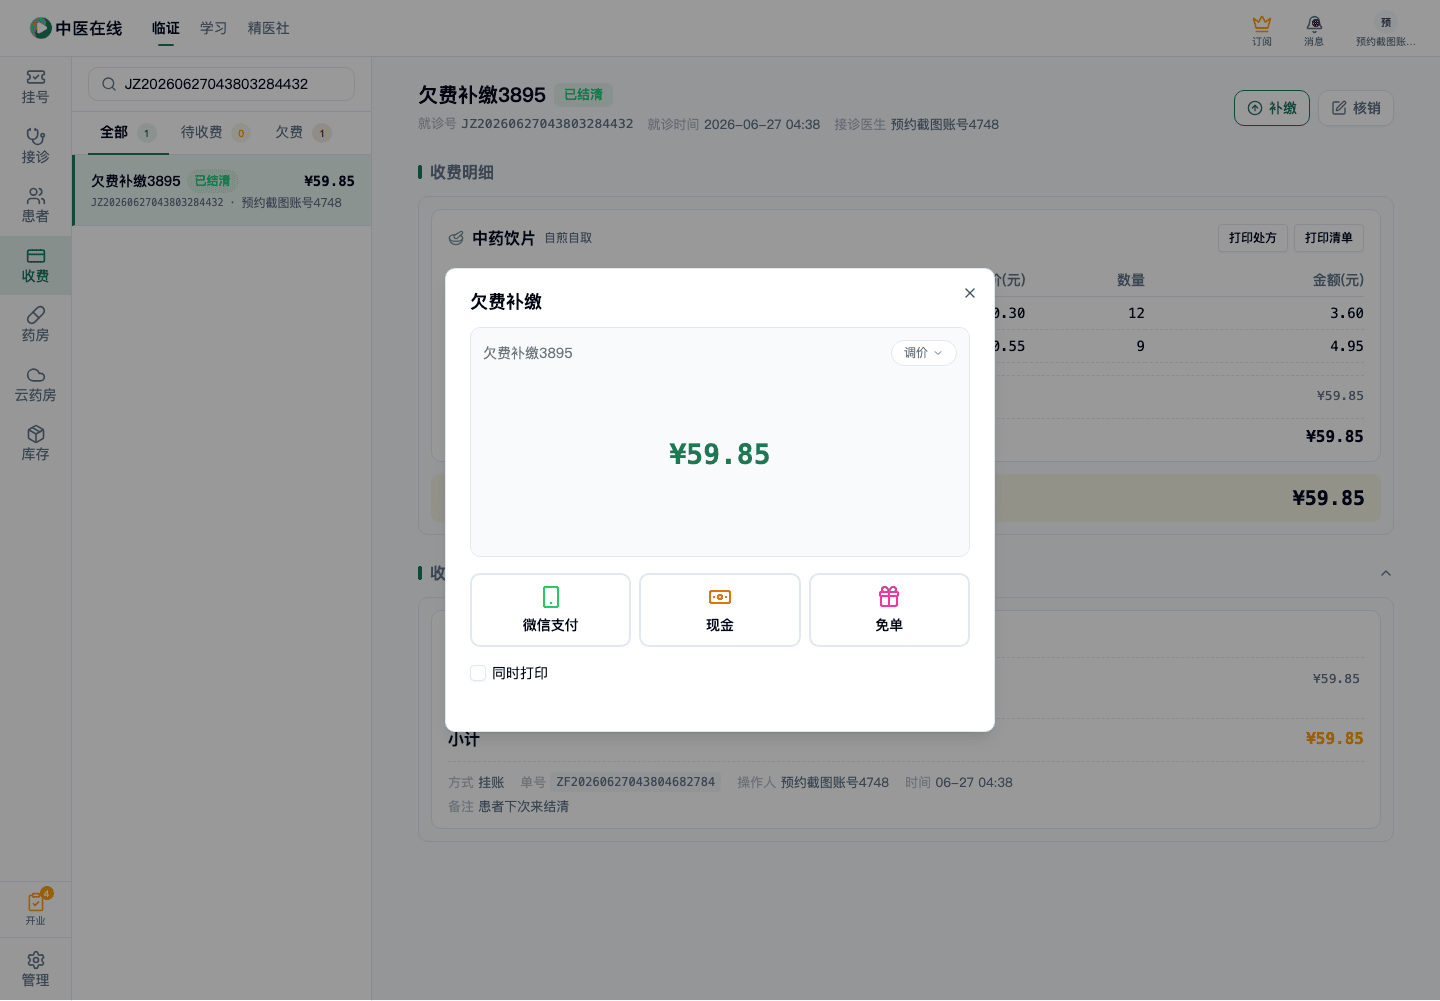The image size is (1440, 1001).
Task: Open the 患者 sidebar section
Action: click(35, 206)
